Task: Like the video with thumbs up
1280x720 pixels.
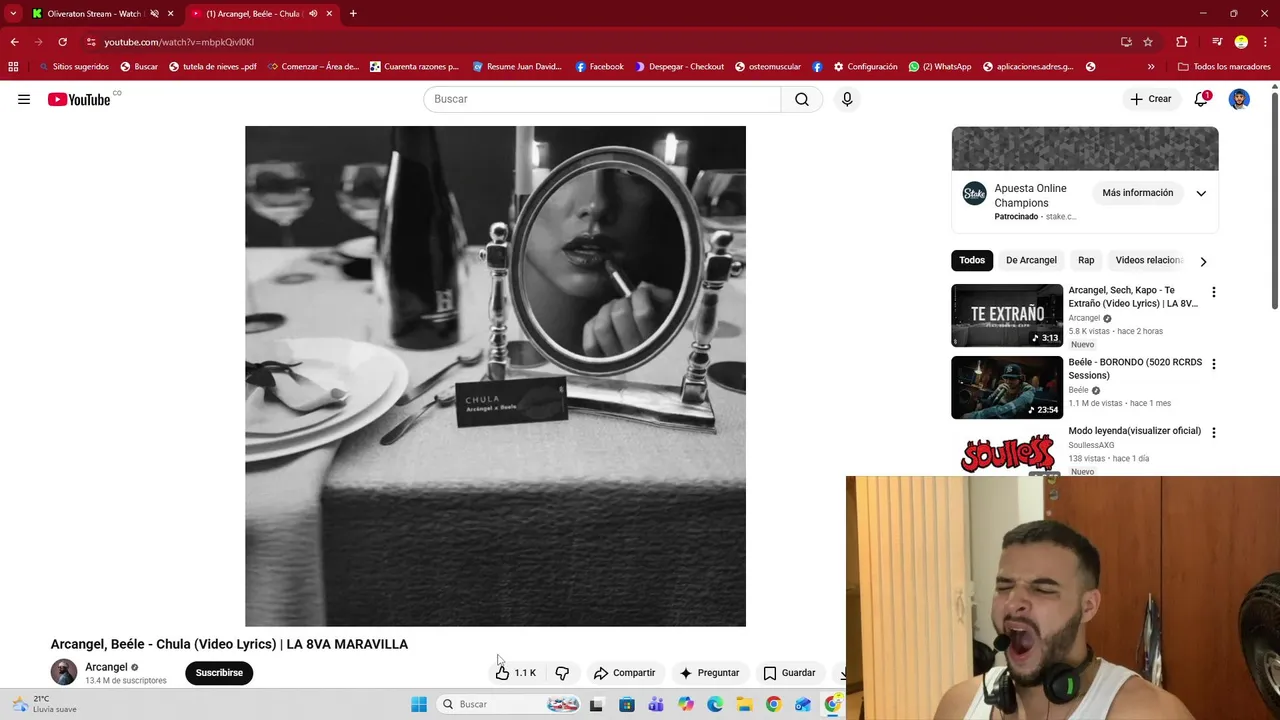Action: pos(516,673)
